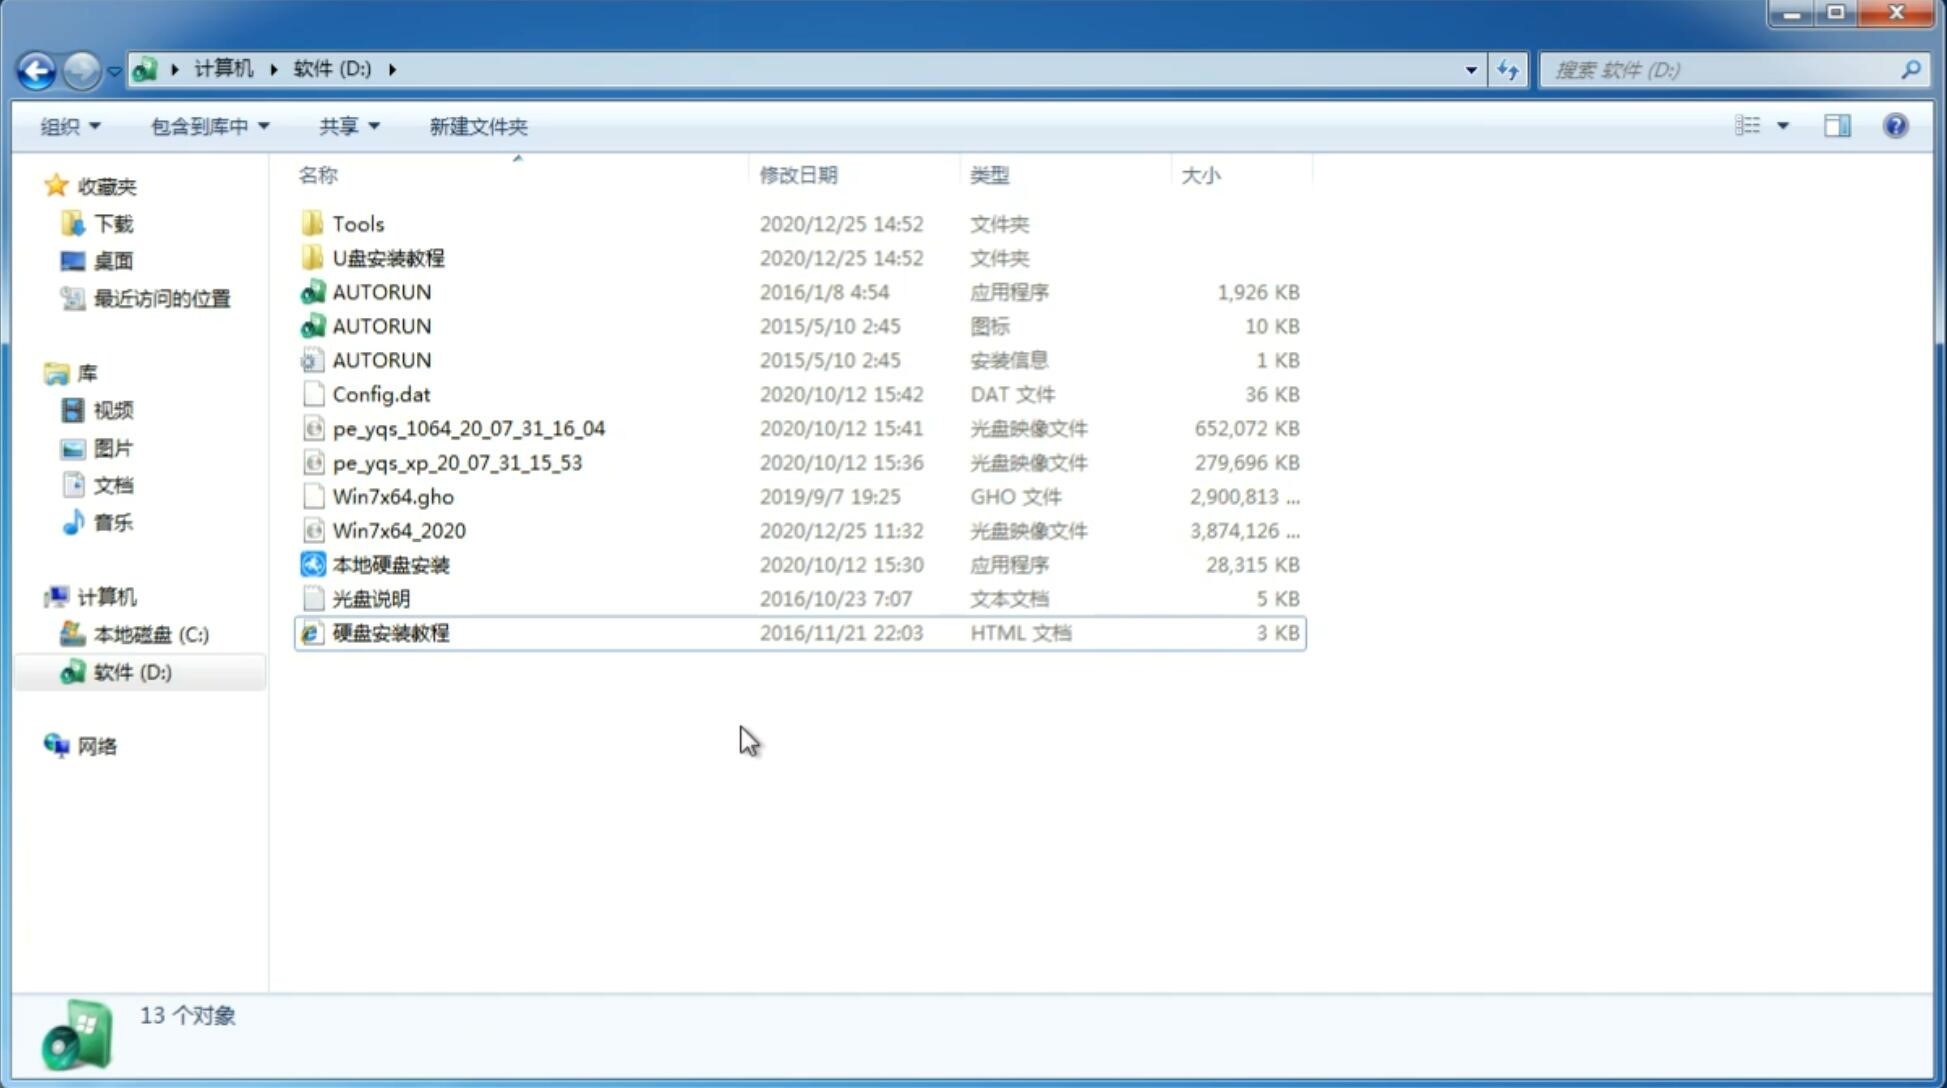Open 硬盘安装教程 HTML document

389,632
